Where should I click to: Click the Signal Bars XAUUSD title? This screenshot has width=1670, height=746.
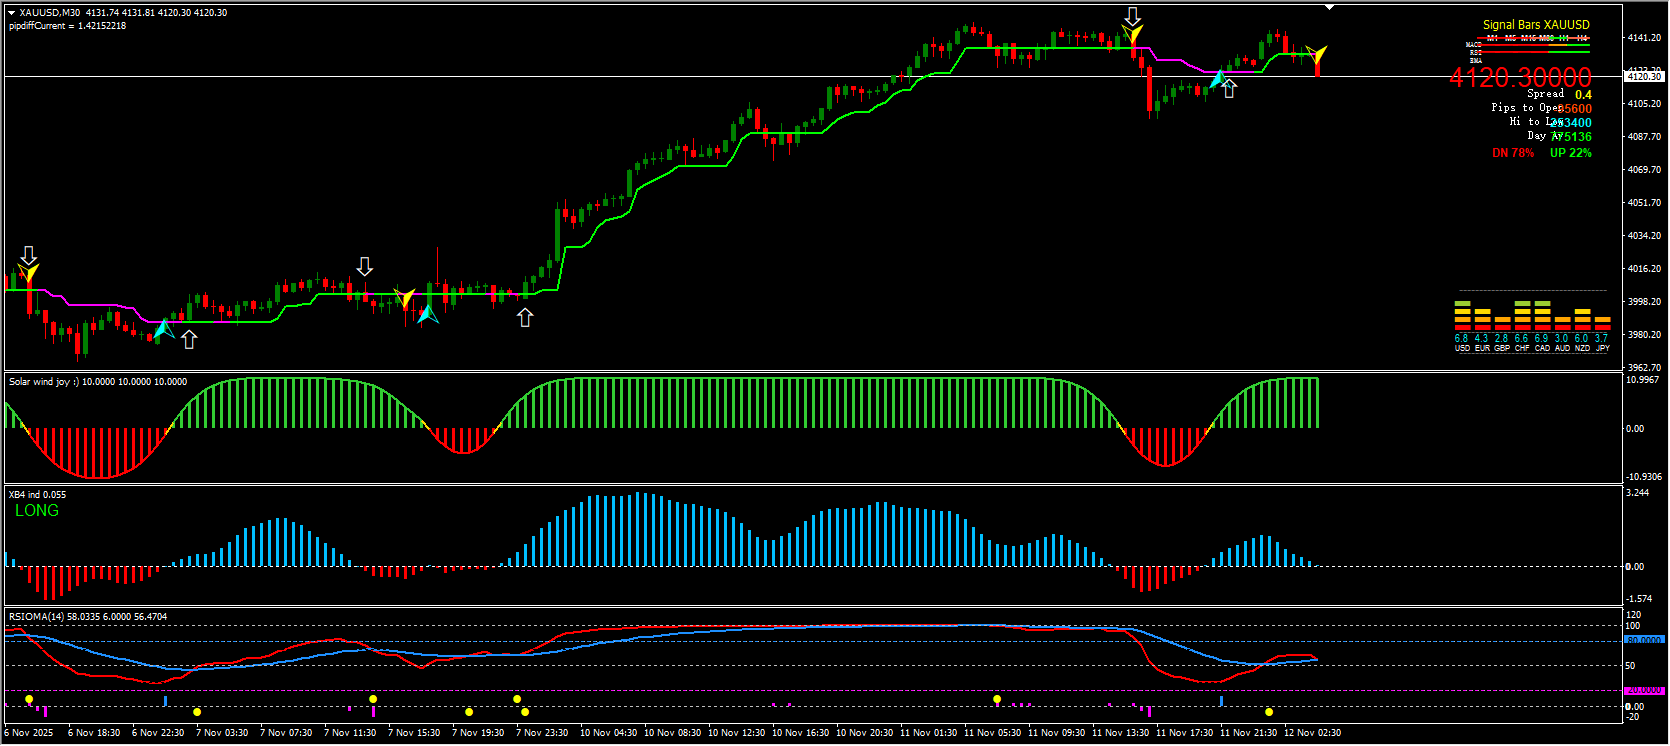(1535, 25)
